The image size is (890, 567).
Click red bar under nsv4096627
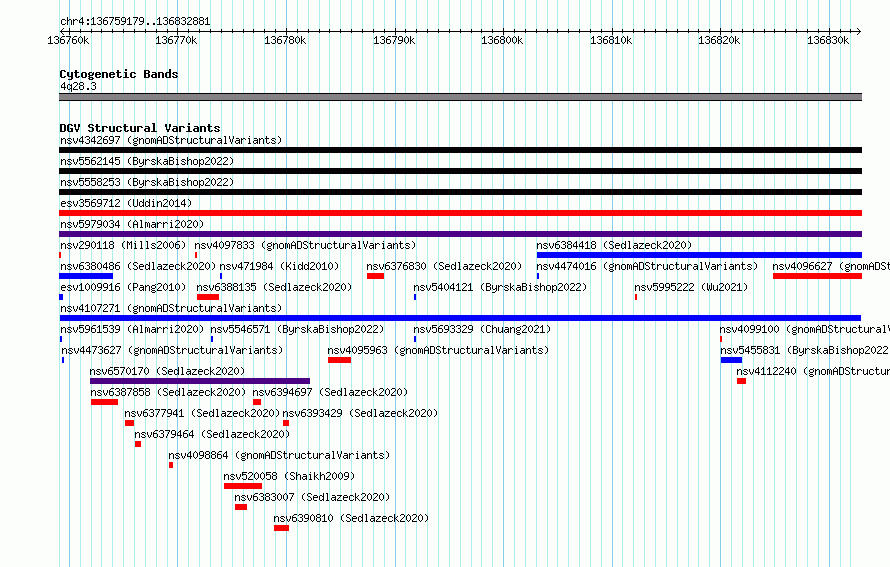(x=817, y=276)
